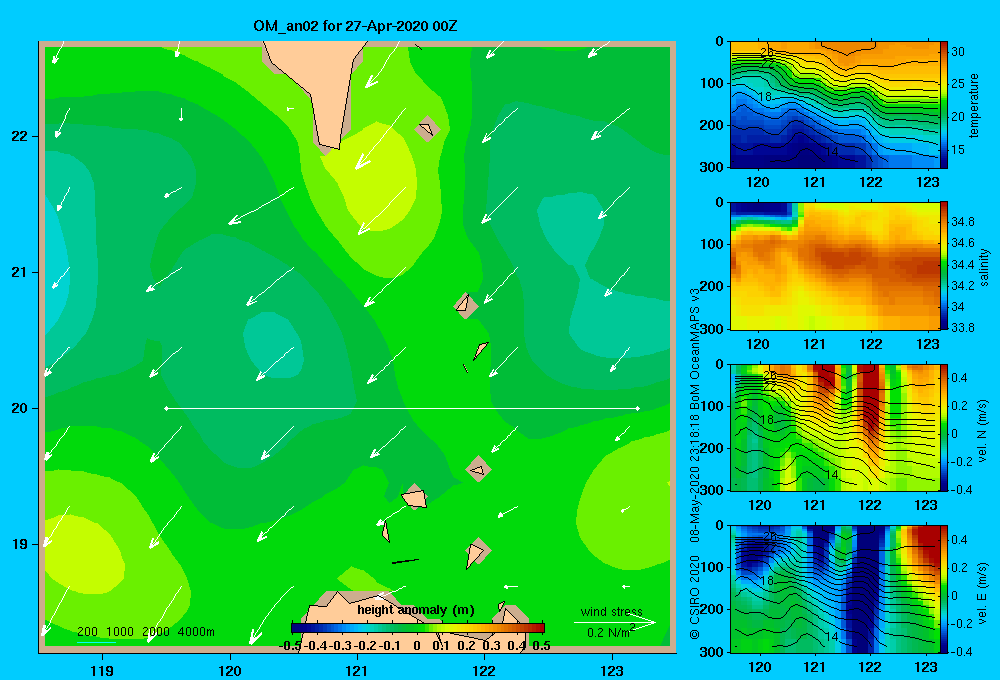
Task: Click the '33.8' tick on salinity scale
Action: tap(963, 327)
